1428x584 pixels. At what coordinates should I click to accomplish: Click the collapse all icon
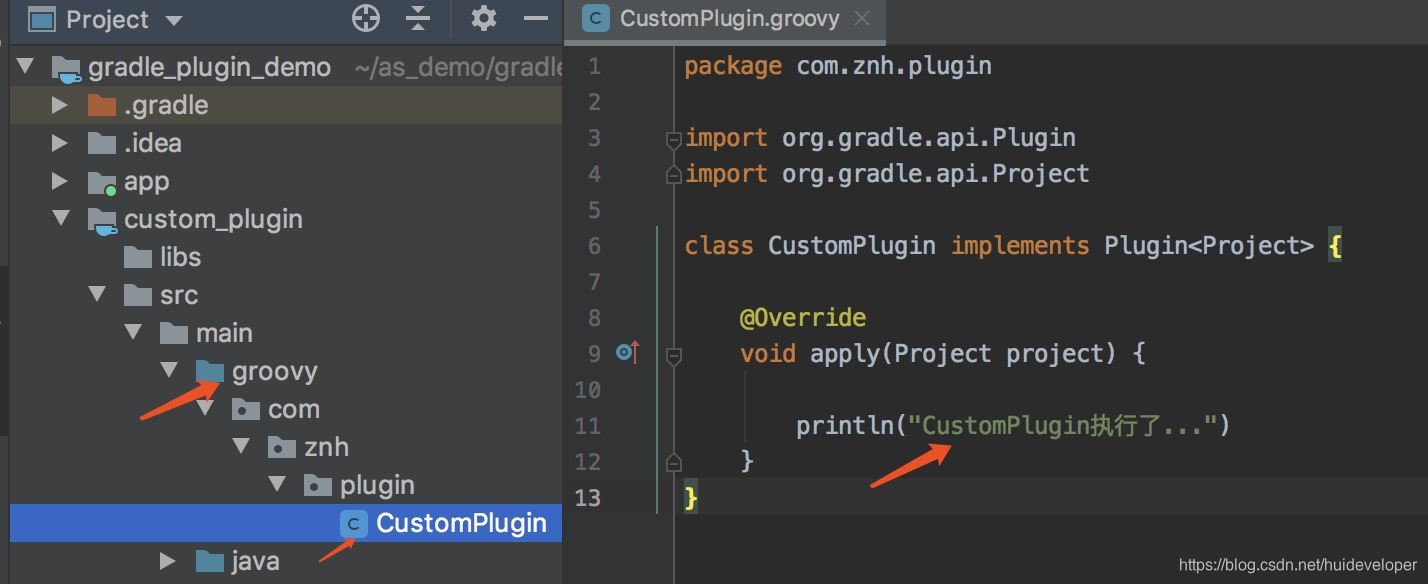point(418,18)
